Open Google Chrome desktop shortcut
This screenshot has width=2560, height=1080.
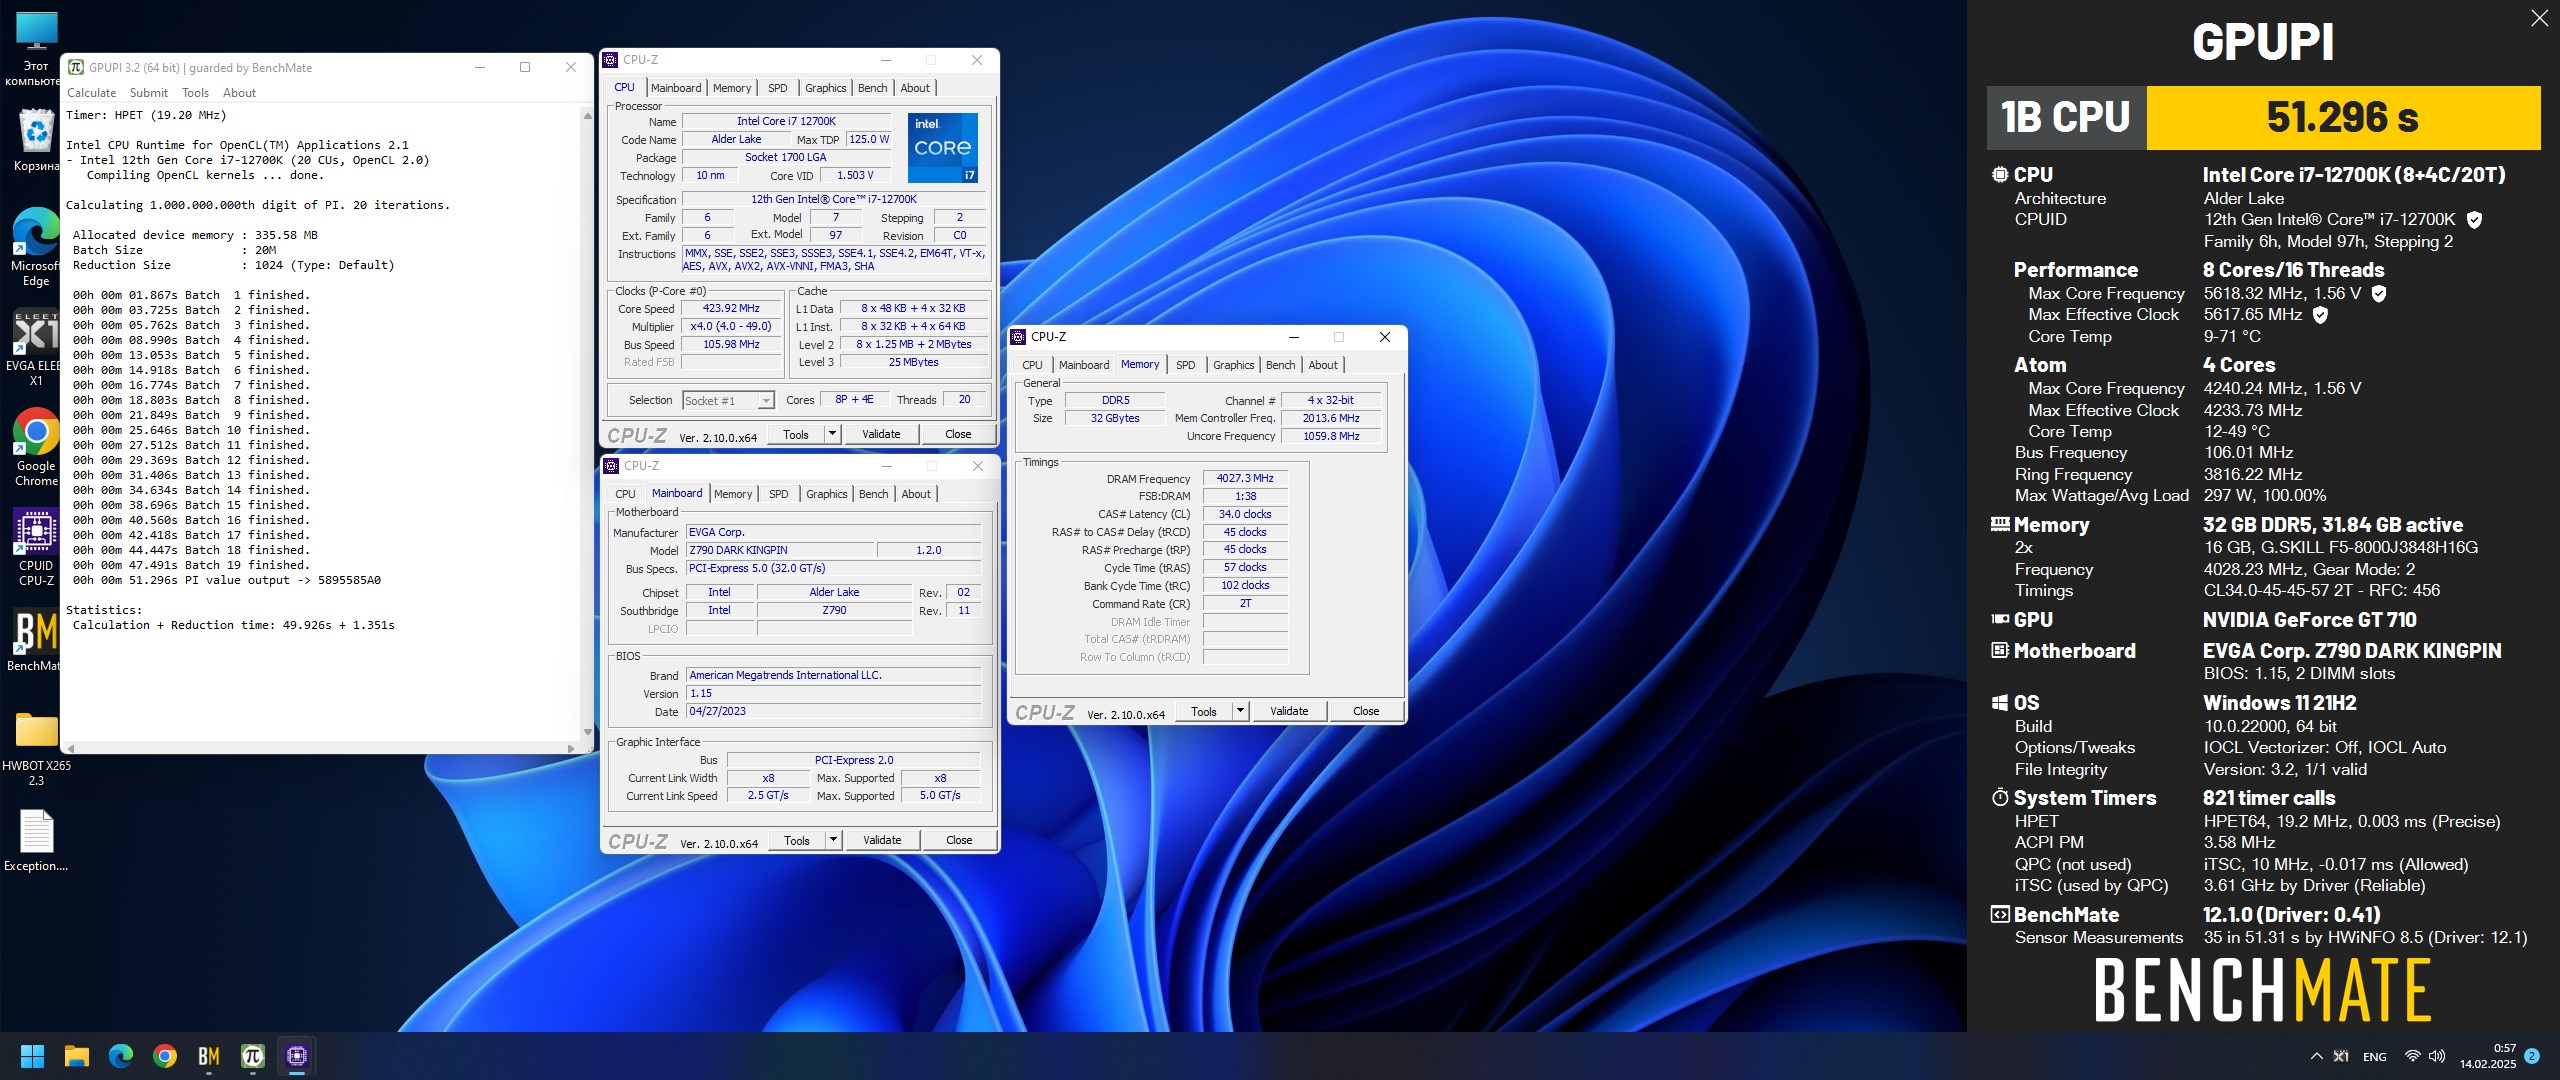[x=36, y=447]
